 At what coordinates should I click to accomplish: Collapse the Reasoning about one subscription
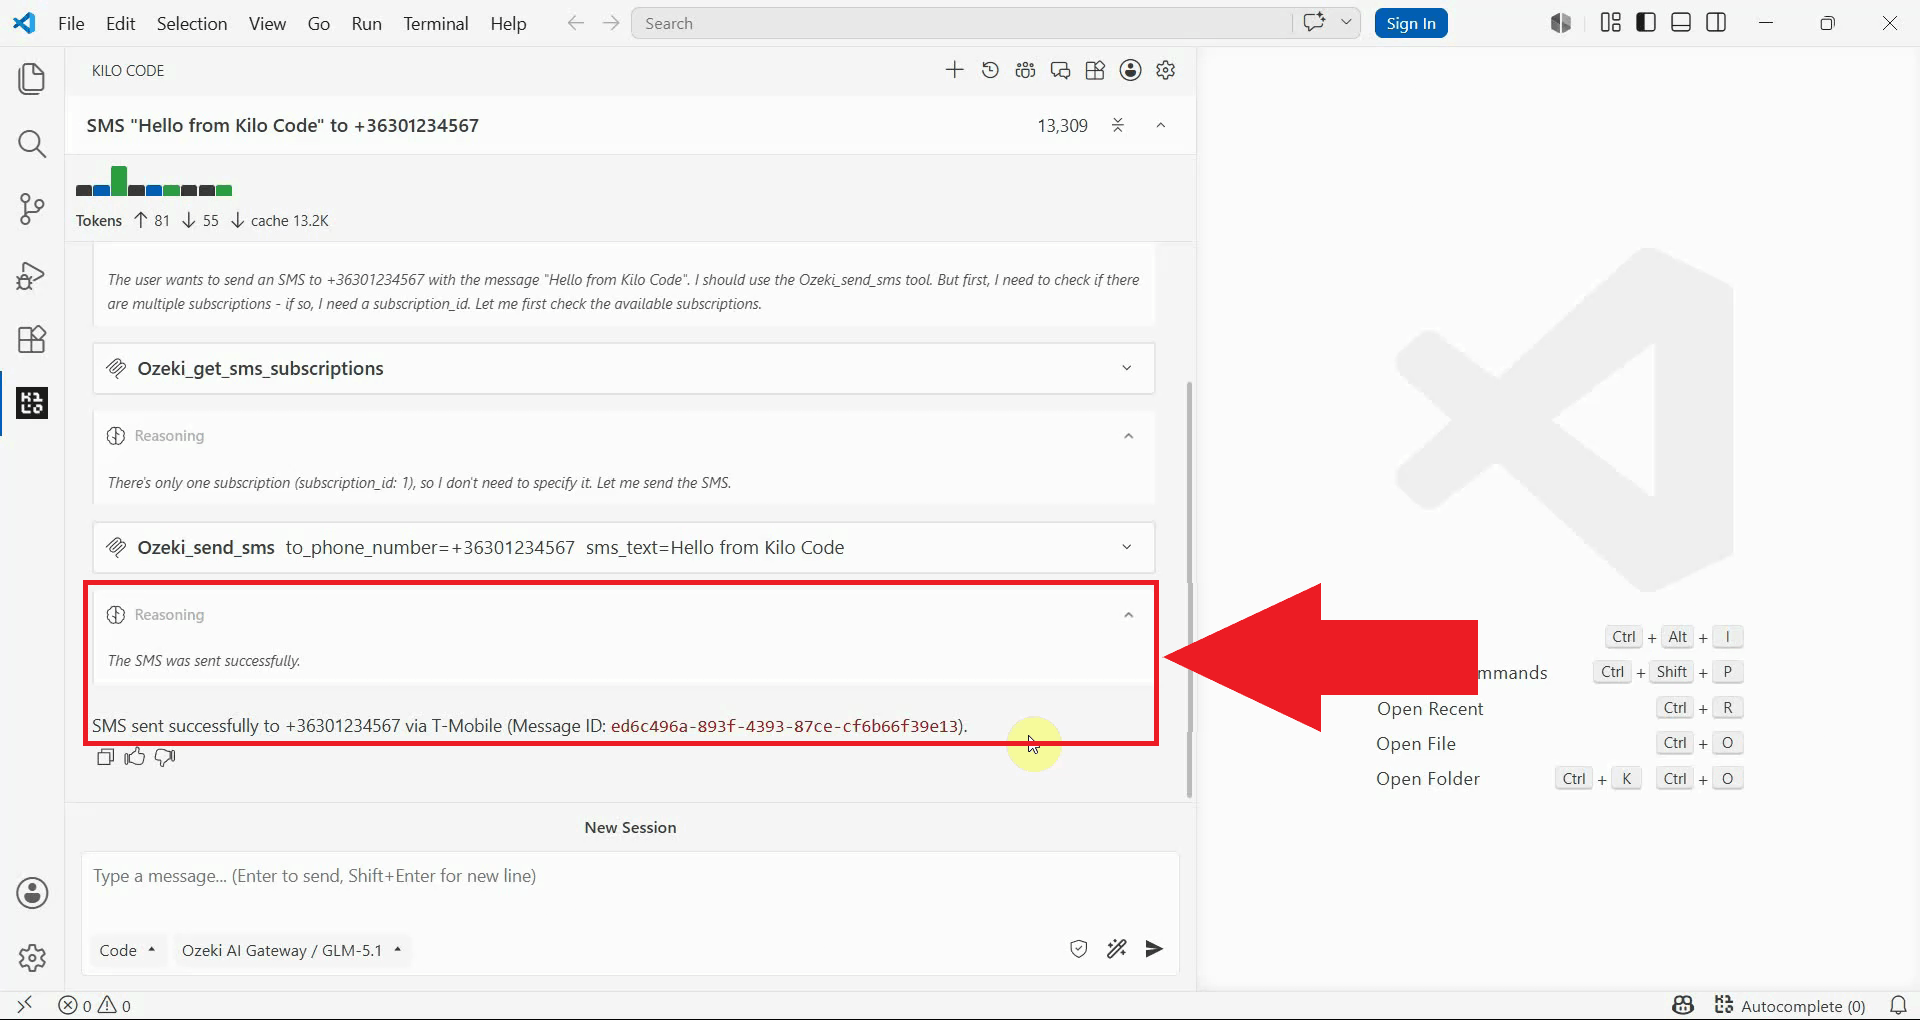(1128, 436)
